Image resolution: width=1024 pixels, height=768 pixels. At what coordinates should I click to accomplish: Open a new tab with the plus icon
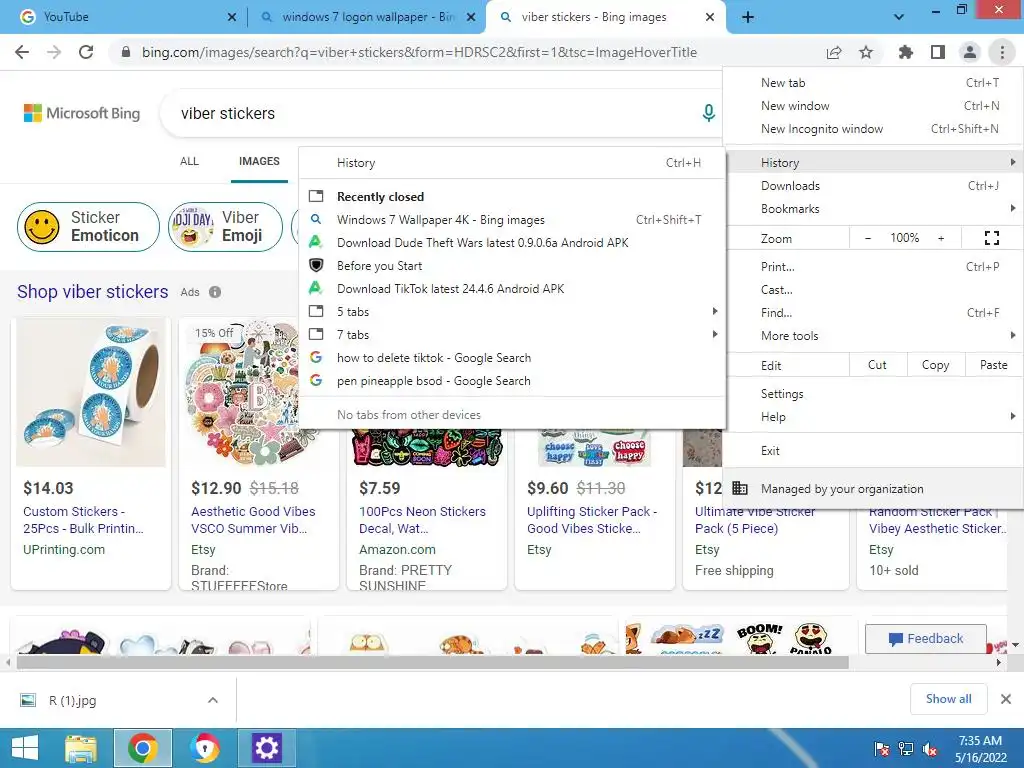tap(748, 17)
